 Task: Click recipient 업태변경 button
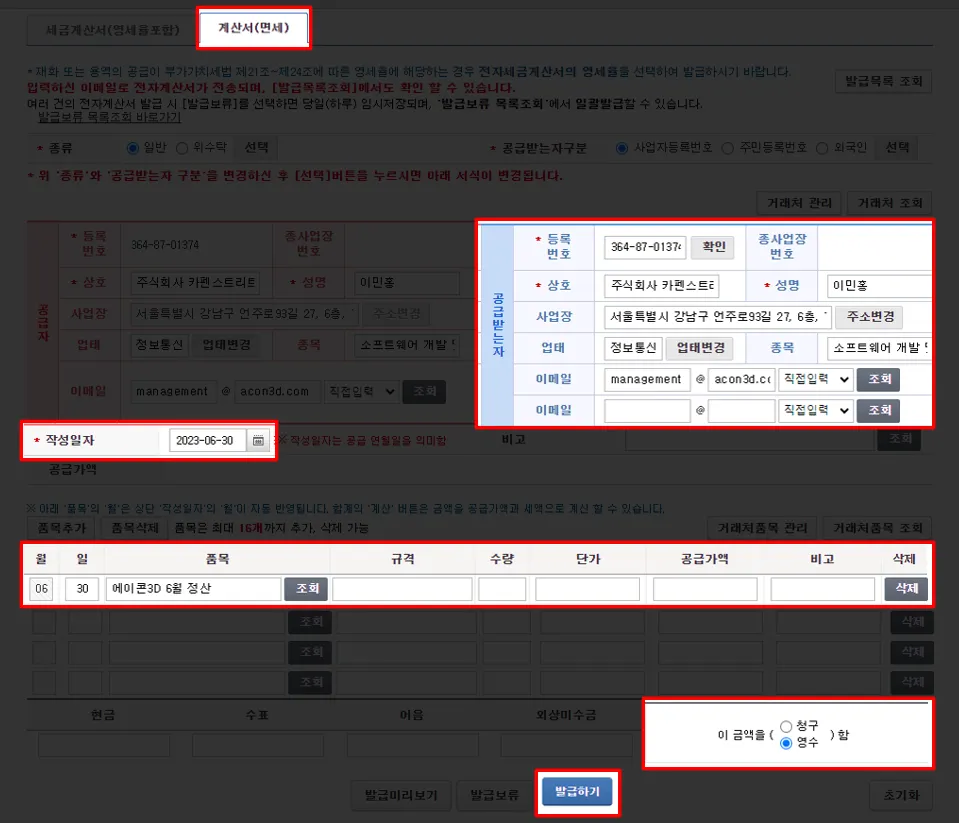click(700, 348)
